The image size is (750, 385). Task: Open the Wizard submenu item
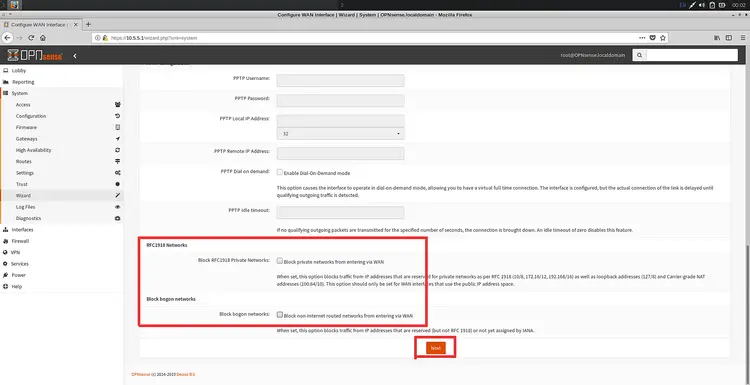pyautogui.click(x=23, y=196)
